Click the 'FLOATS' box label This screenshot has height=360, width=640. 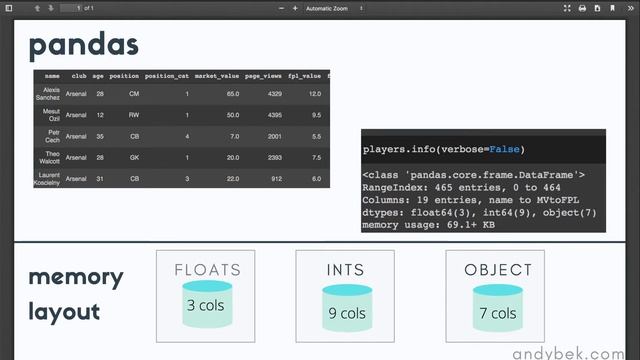click(x=208, y=270)
